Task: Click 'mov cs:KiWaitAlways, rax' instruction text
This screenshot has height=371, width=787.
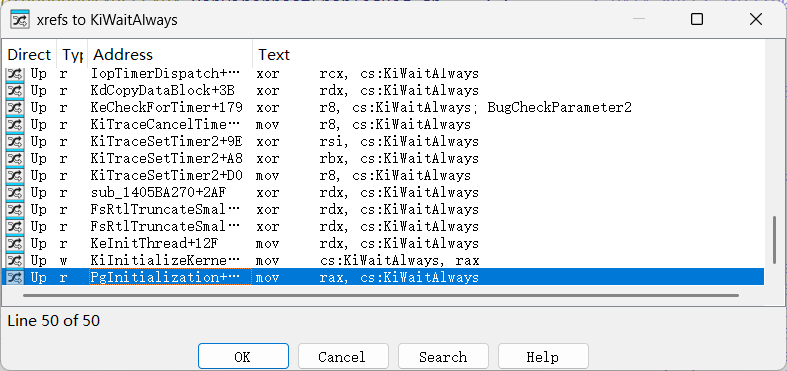Action: pyautogui.click(x=367, y=261)
